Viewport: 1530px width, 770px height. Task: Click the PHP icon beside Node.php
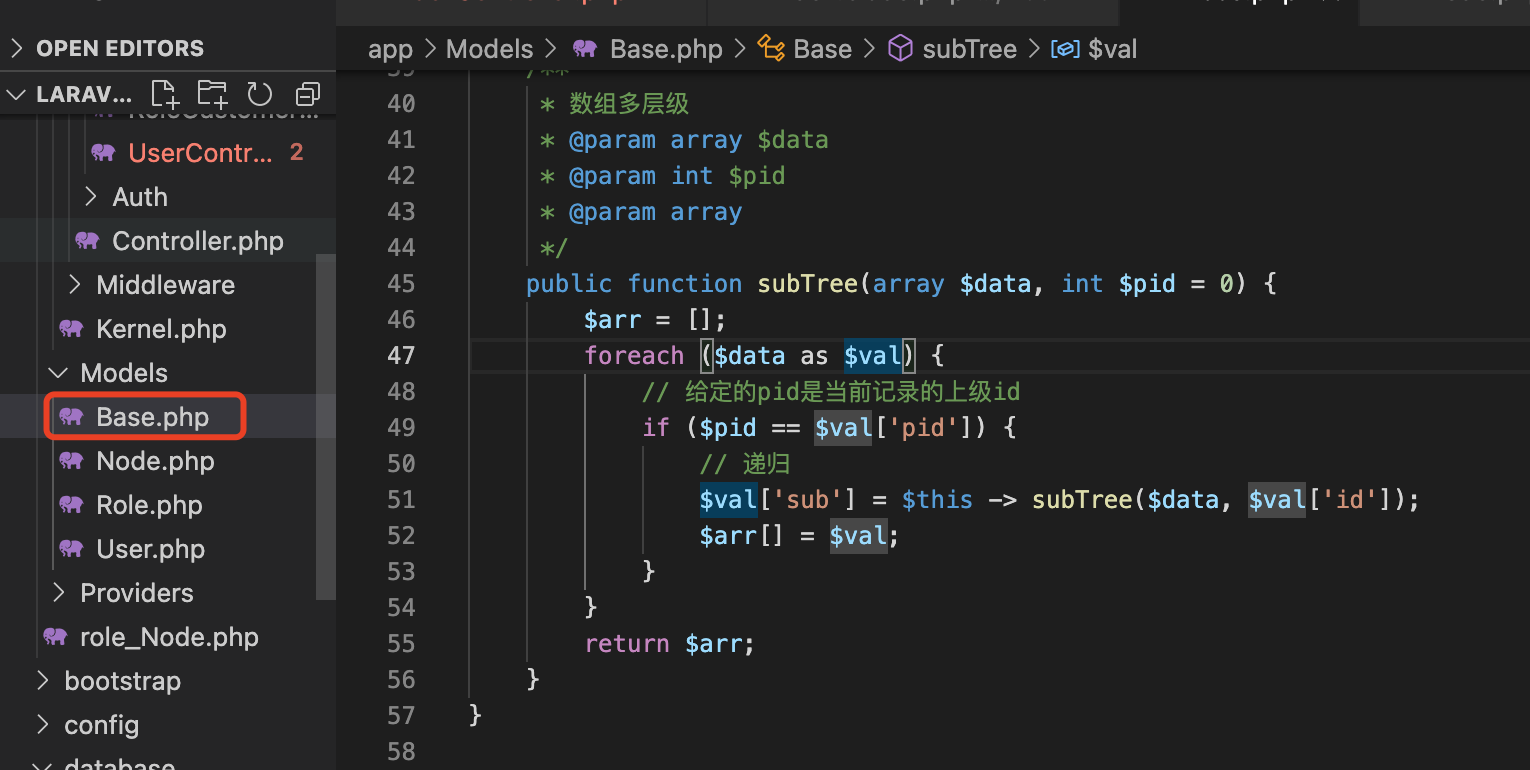[x=71, y=461]
